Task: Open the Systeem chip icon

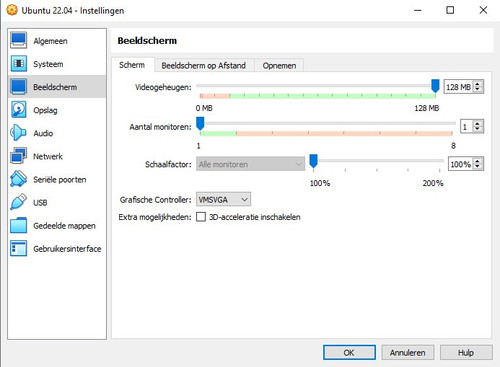Action: tap(18, 64)
